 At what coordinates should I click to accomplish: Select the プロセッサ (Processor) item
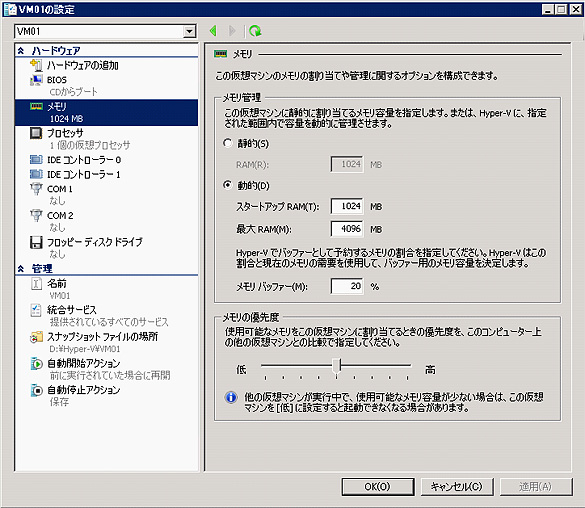[x=65, y=133]
